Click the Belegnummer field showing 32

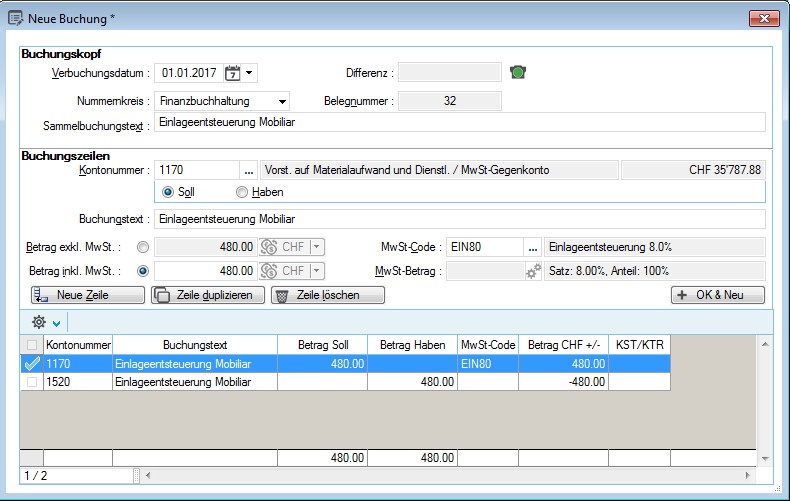(449, 101)
